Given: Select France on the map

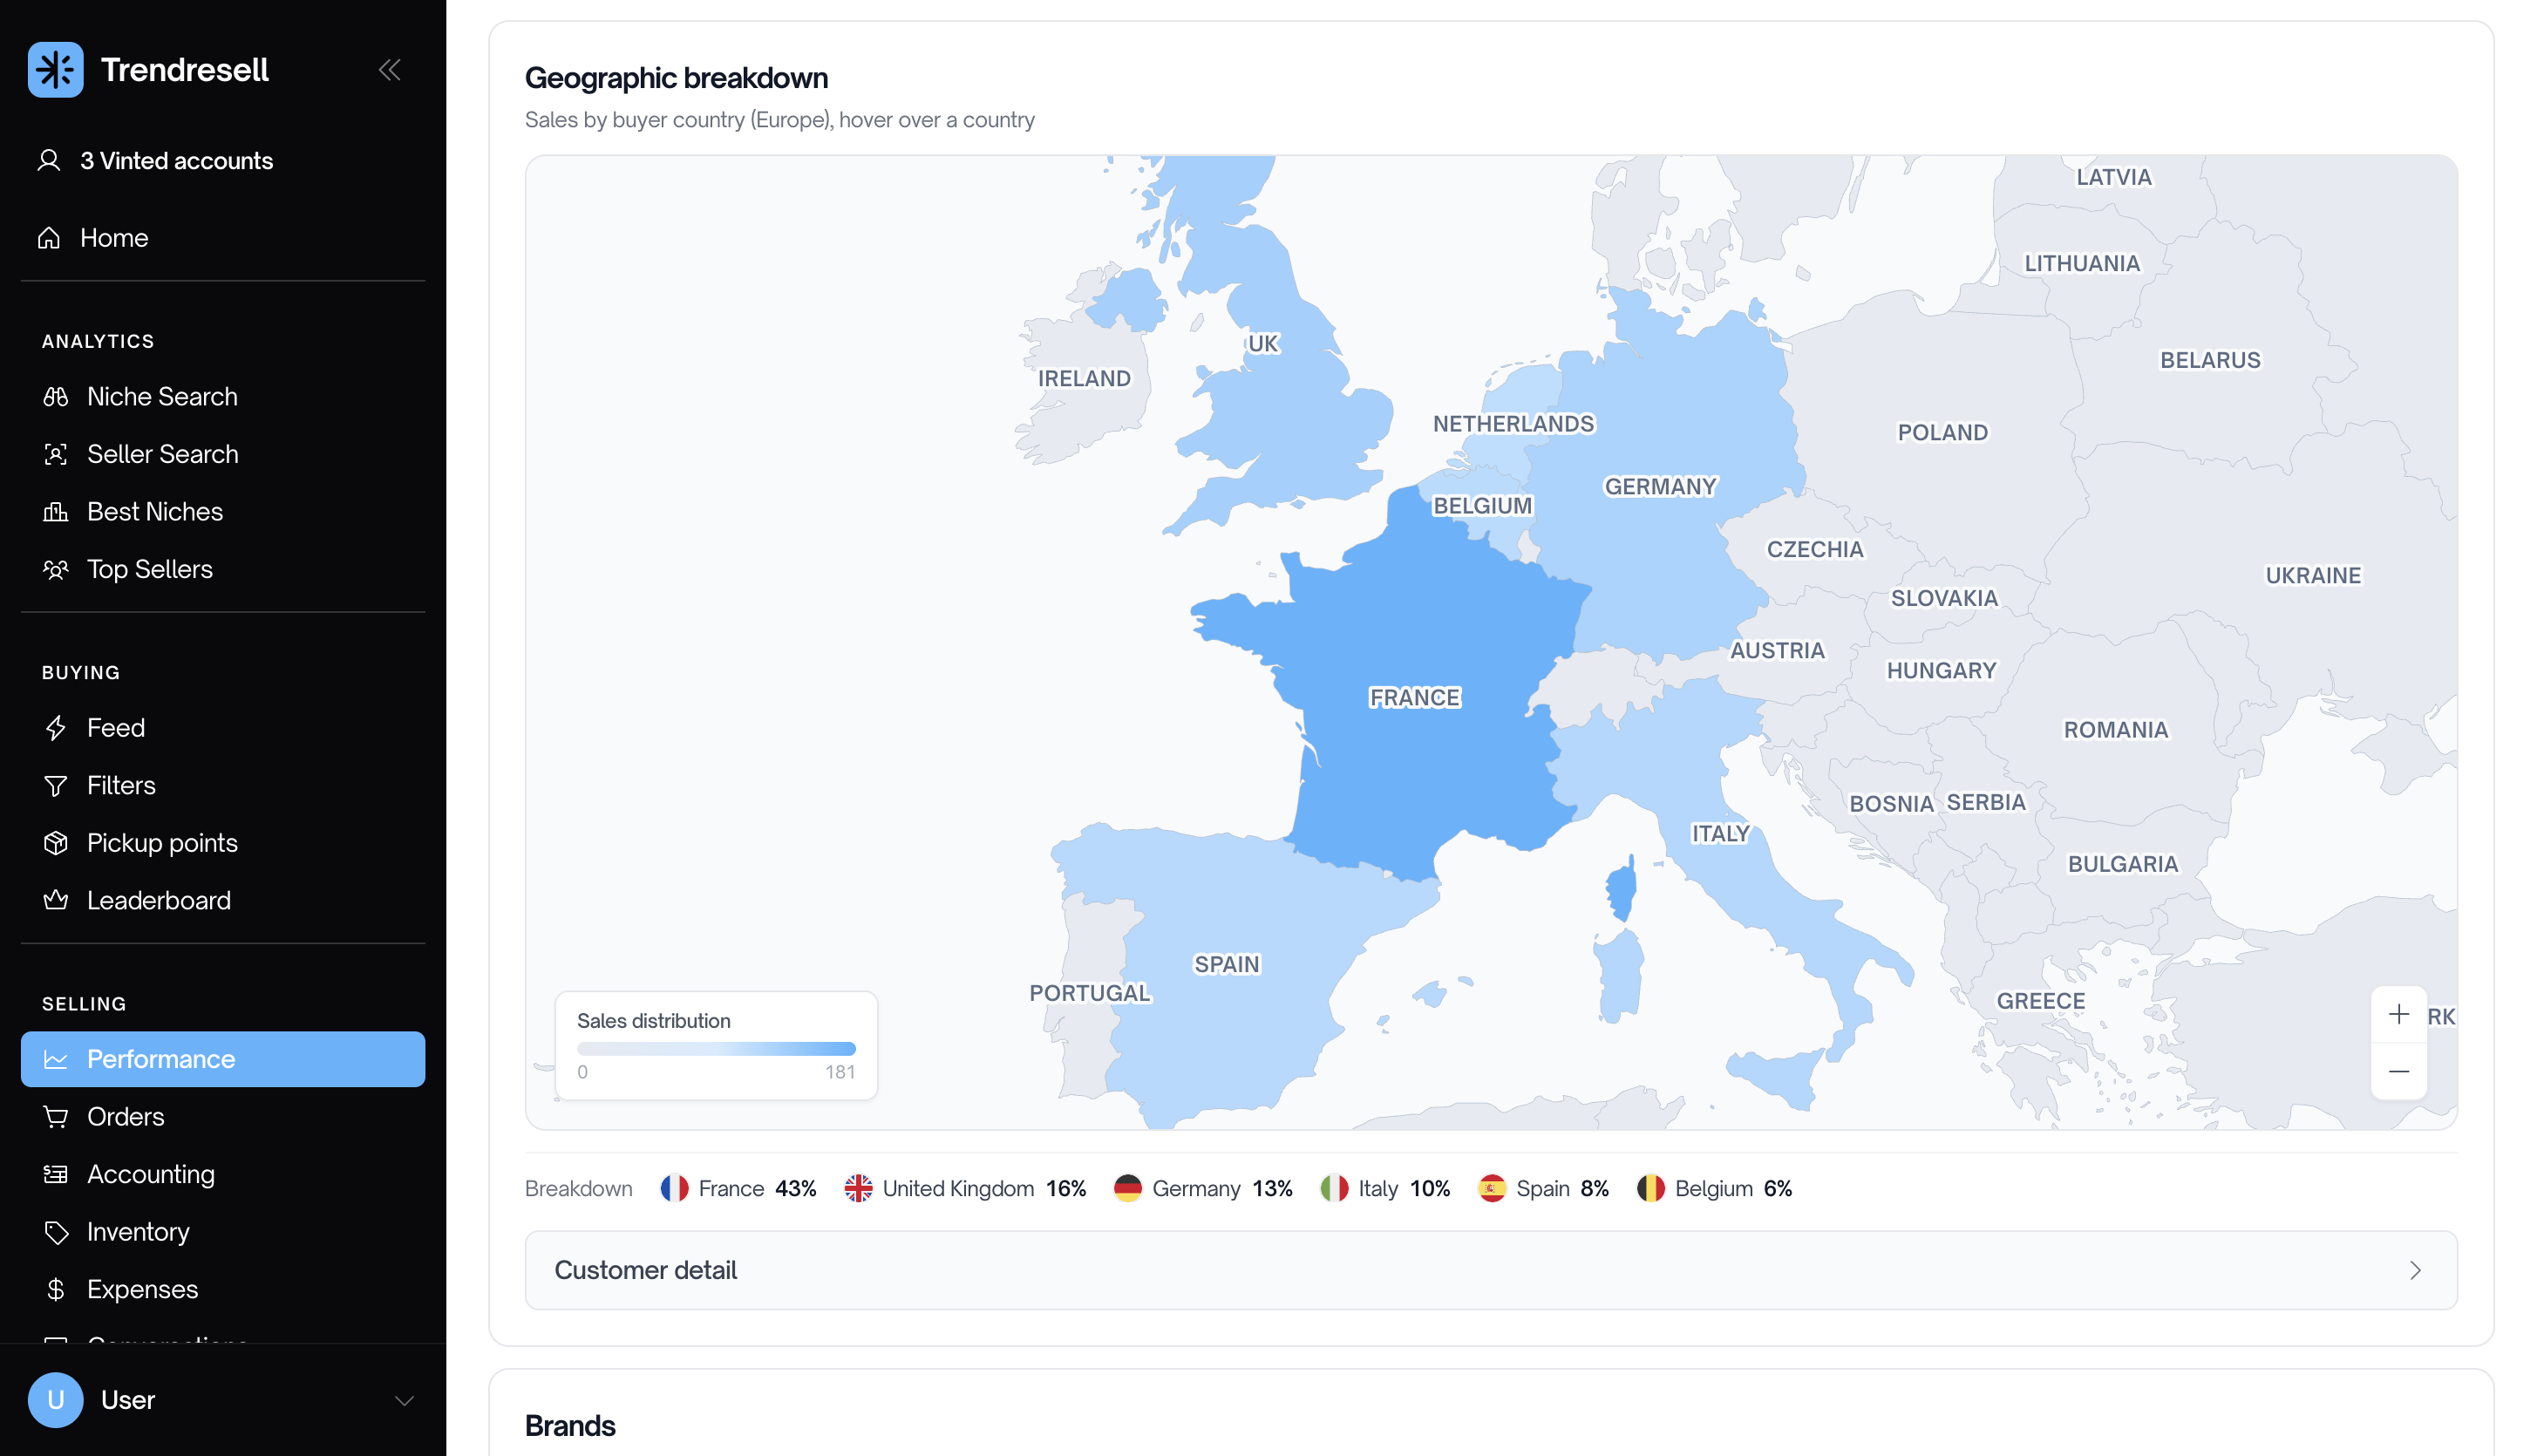Looking at the screenshot, I should [x=1415, y=697].
